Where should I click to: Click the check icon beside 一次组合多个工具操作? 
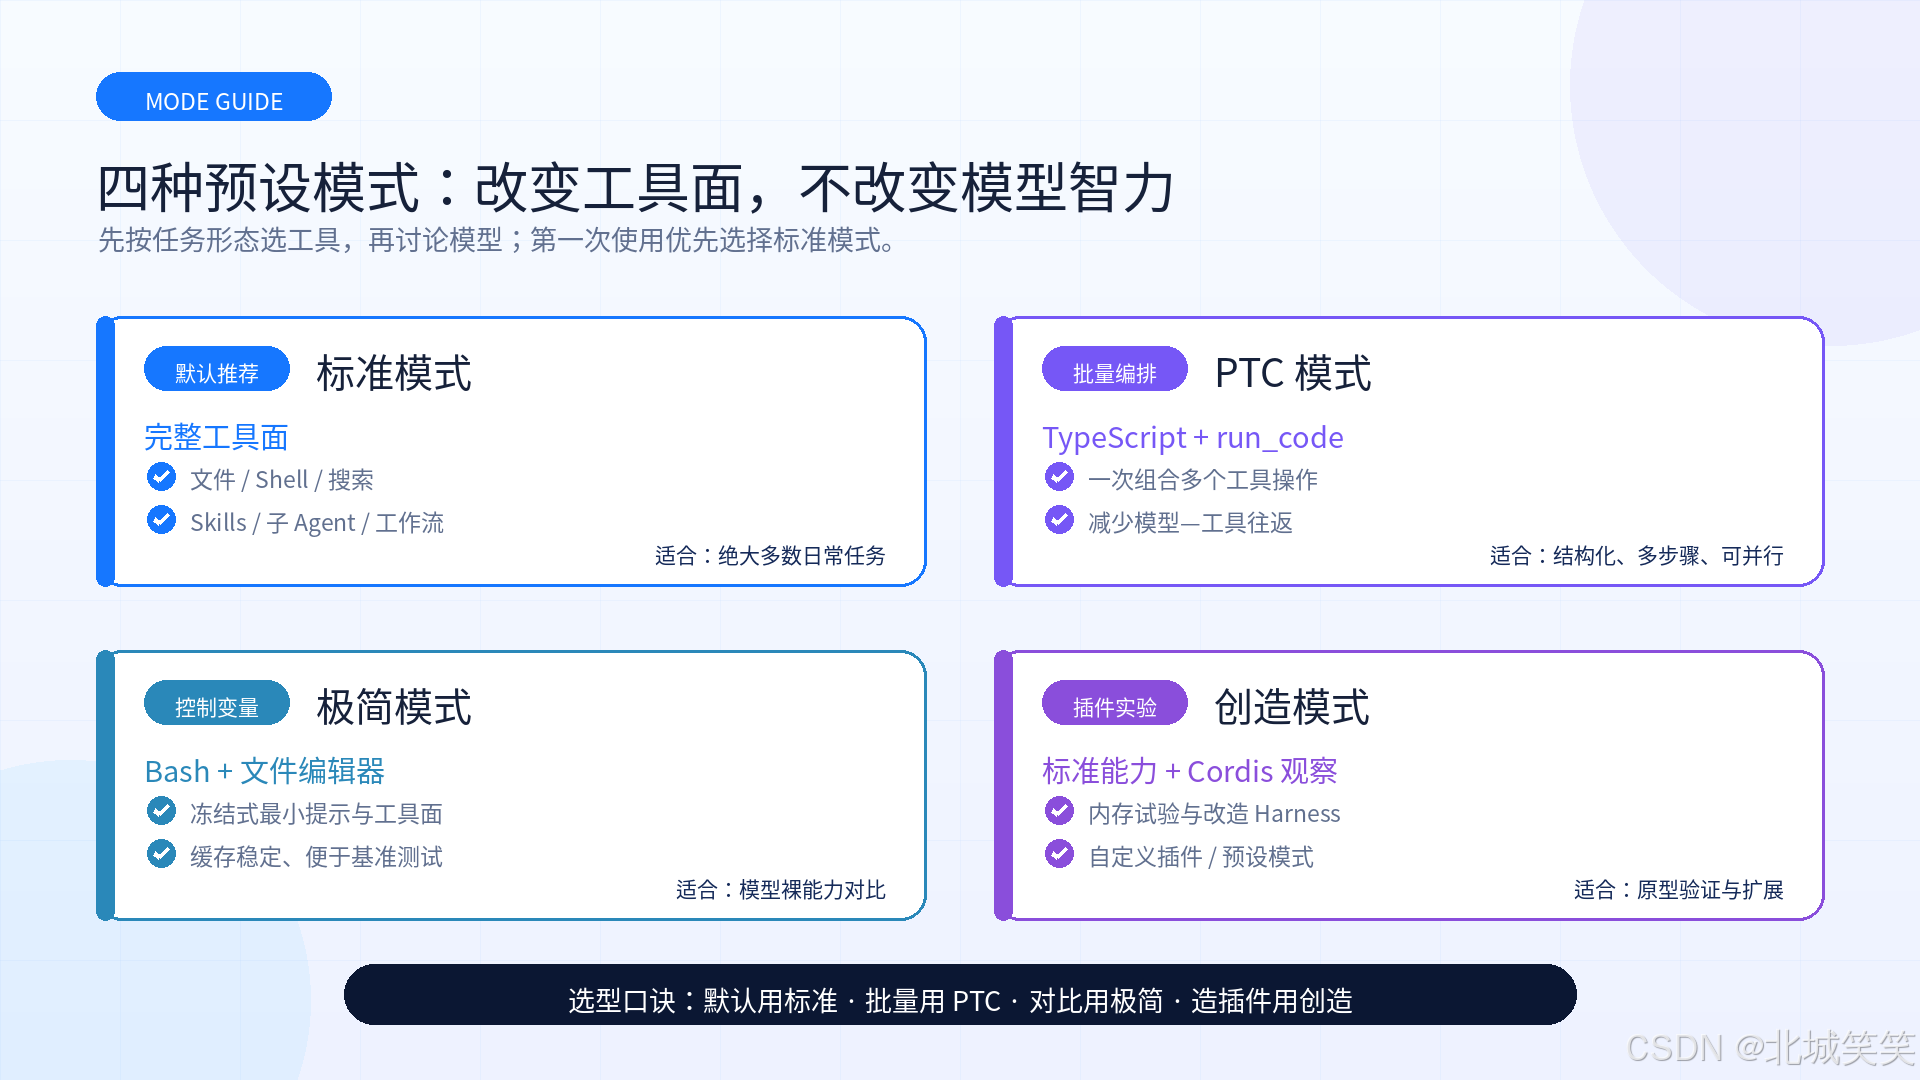1059,477
